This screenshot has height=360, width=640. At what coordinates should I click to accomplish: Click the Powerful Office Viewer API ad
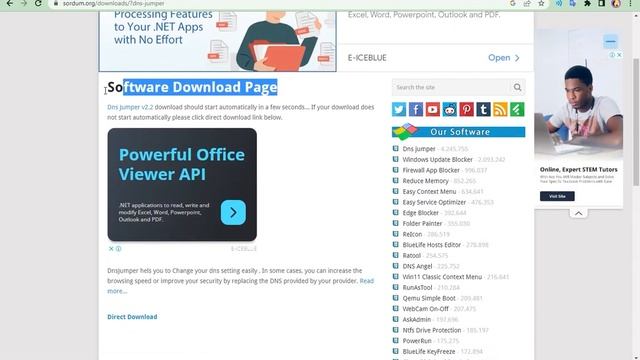click(182, 184)
